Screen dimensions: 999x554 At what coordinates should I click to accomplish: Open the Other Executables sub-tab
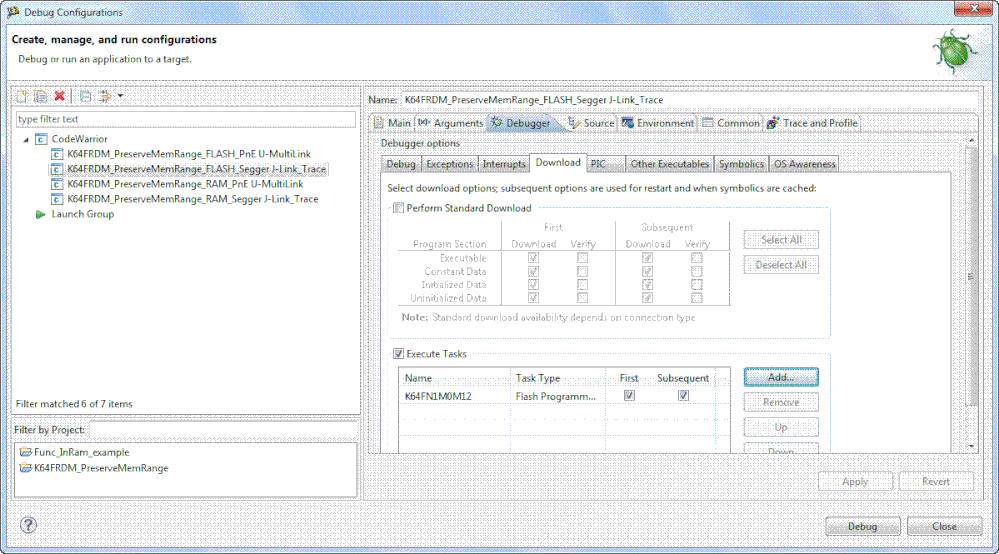[670, 164]
